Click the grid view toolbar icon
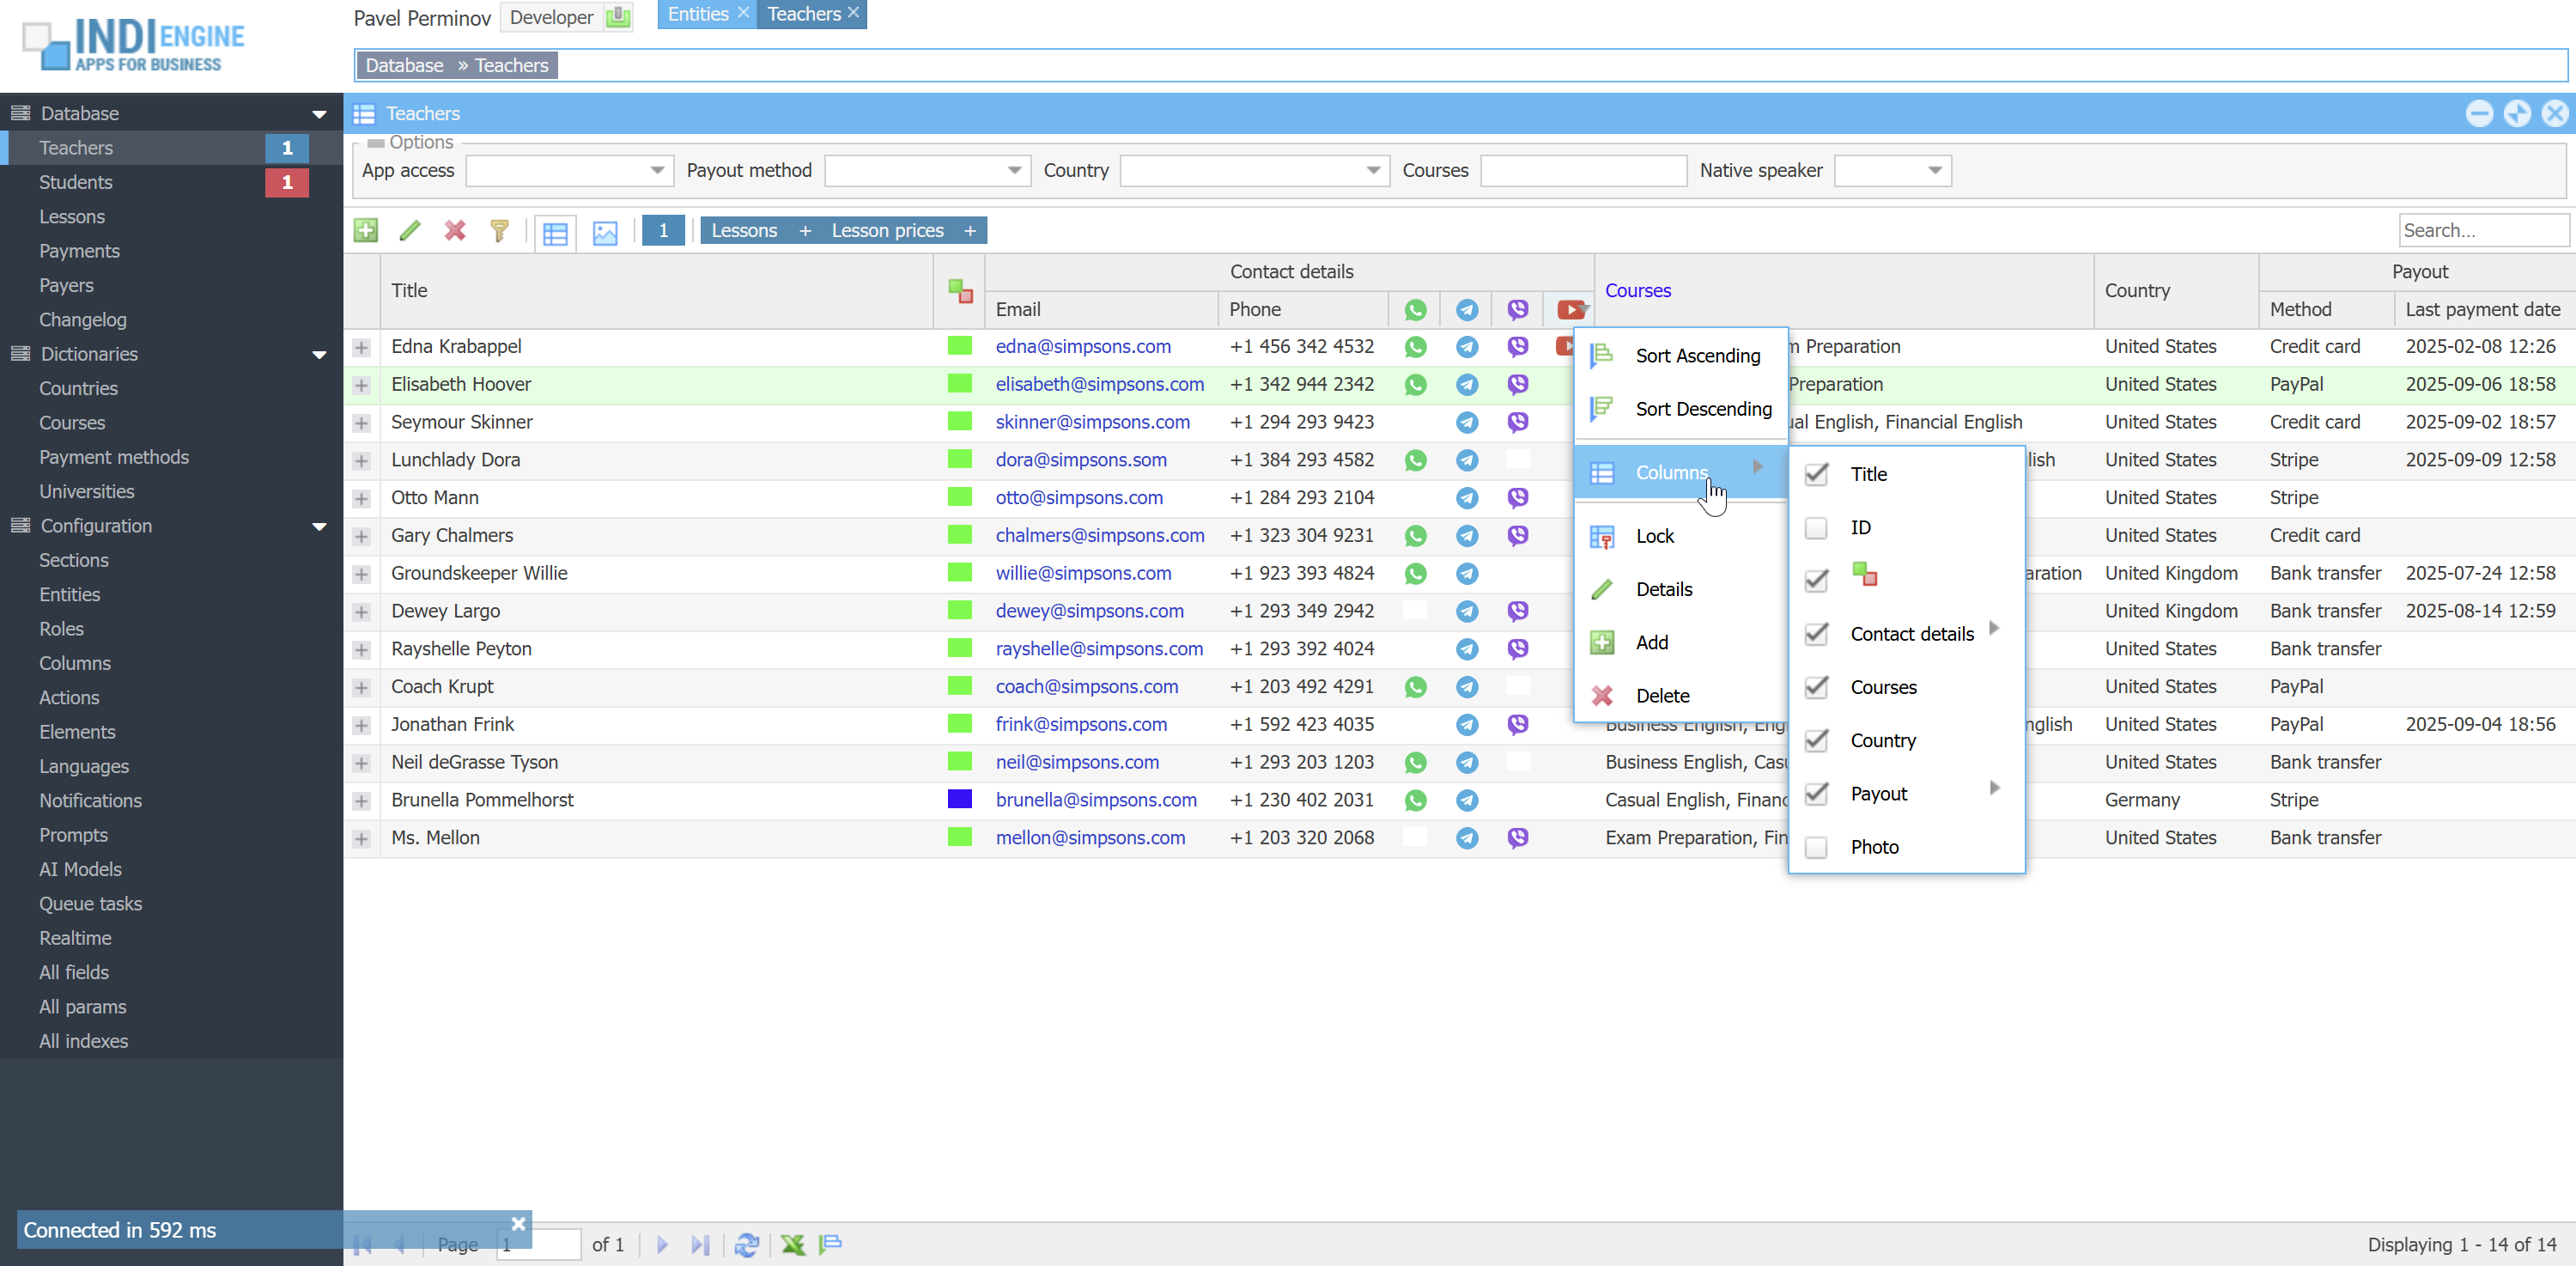The width and height of the screenshot is (2576, 1266). click(x=555, y=233)
